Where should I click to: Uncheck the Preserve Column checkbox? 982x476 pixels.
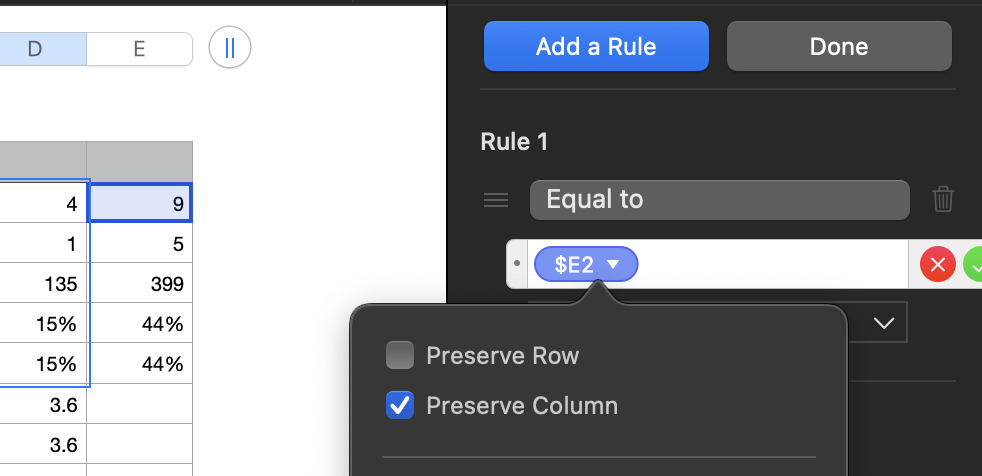click(400, 405)
